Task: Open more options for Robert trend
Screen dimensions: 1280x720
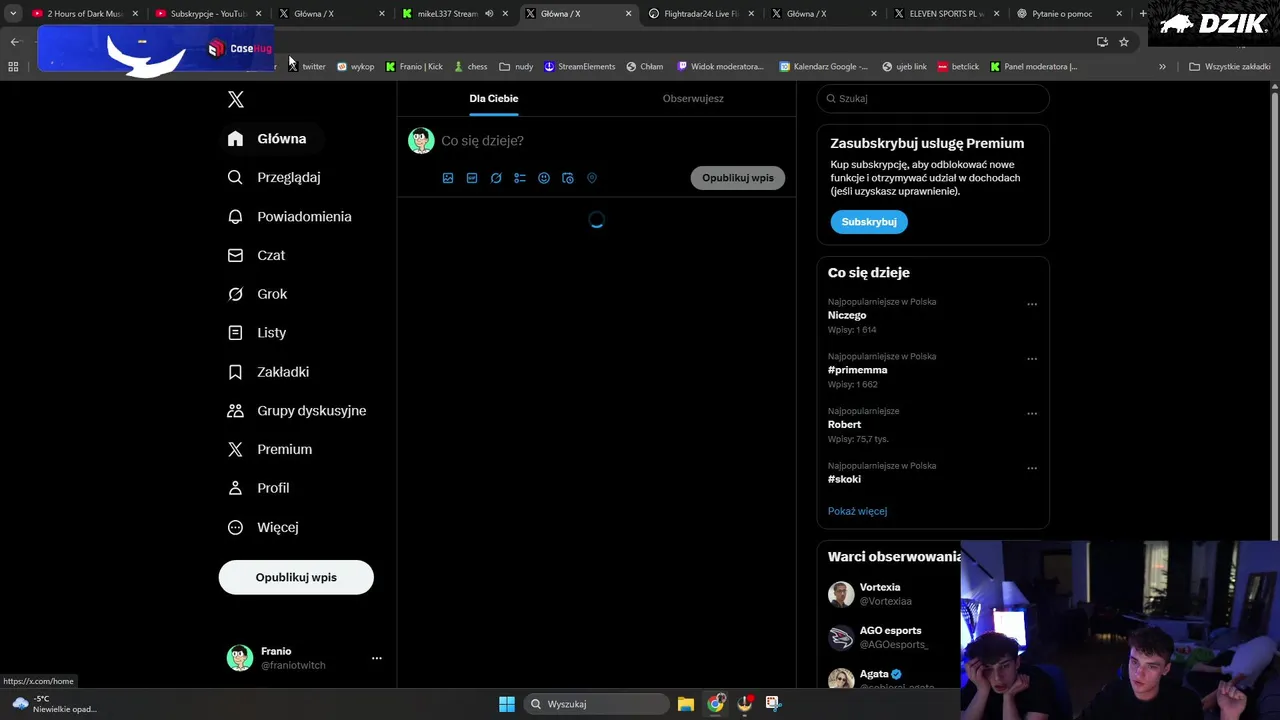Action: 1032,413
